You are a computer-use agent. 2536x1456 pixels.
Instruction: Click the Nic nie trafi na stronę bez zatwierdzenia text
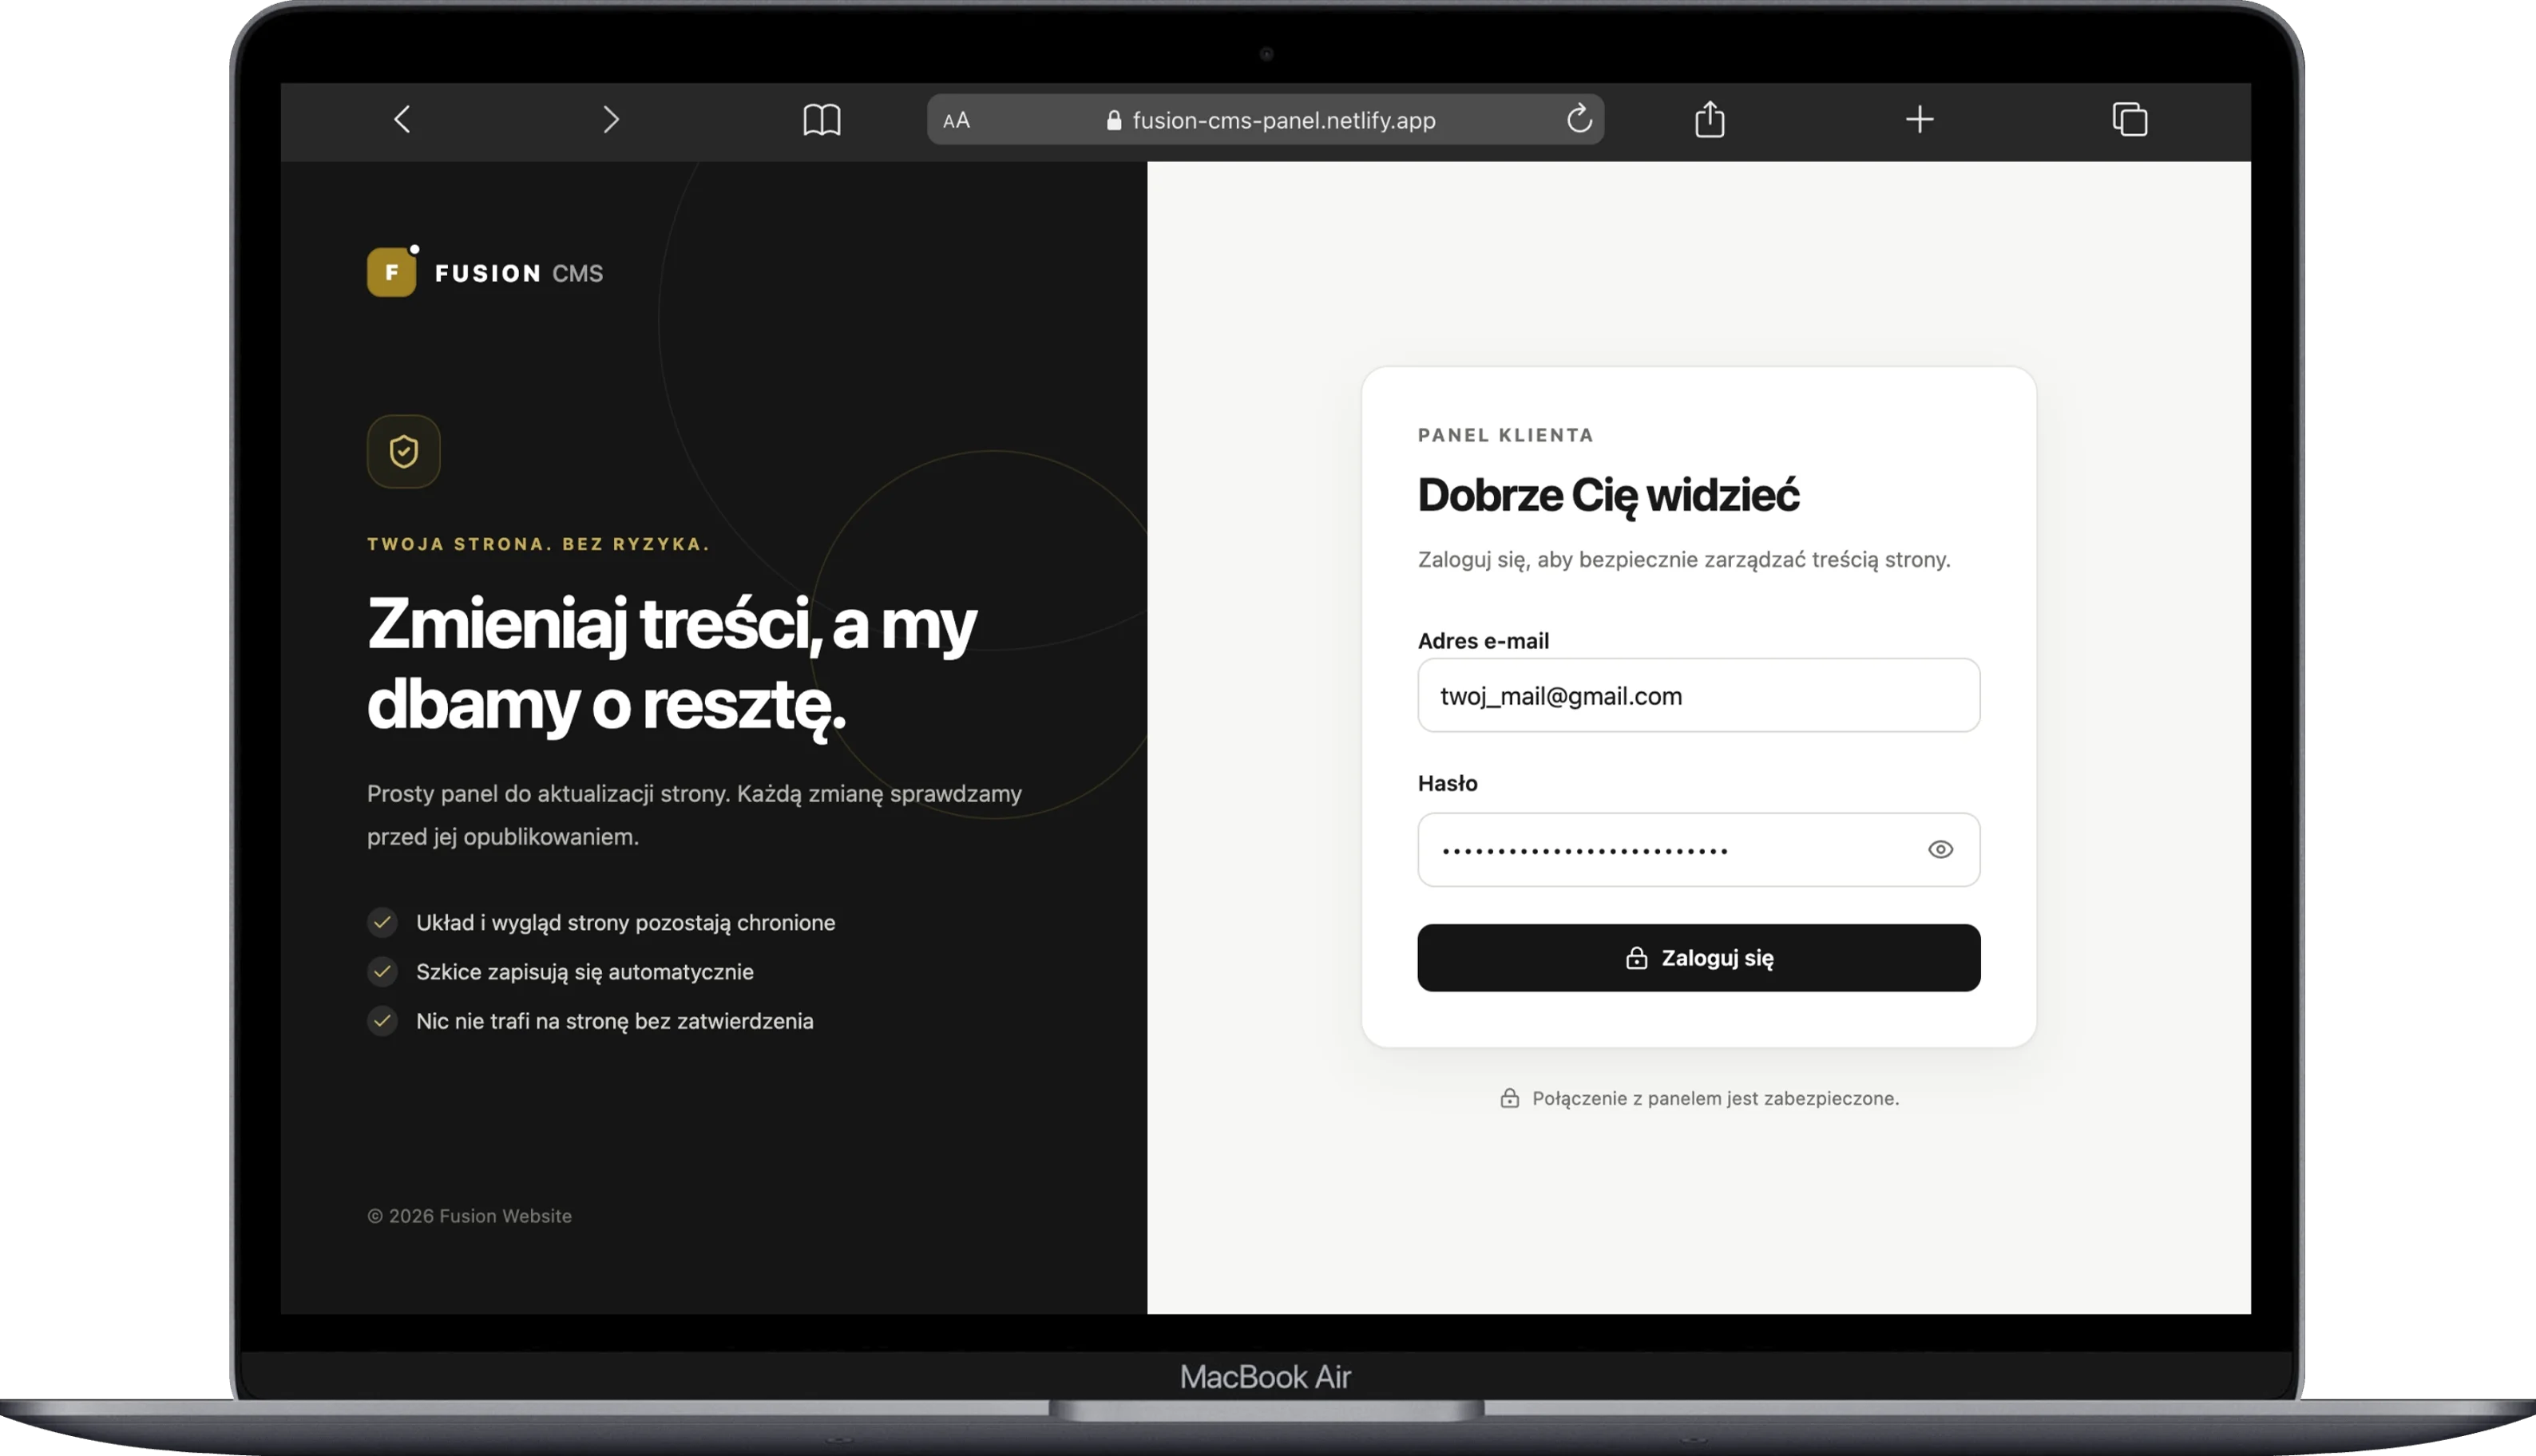point(615,1021)
